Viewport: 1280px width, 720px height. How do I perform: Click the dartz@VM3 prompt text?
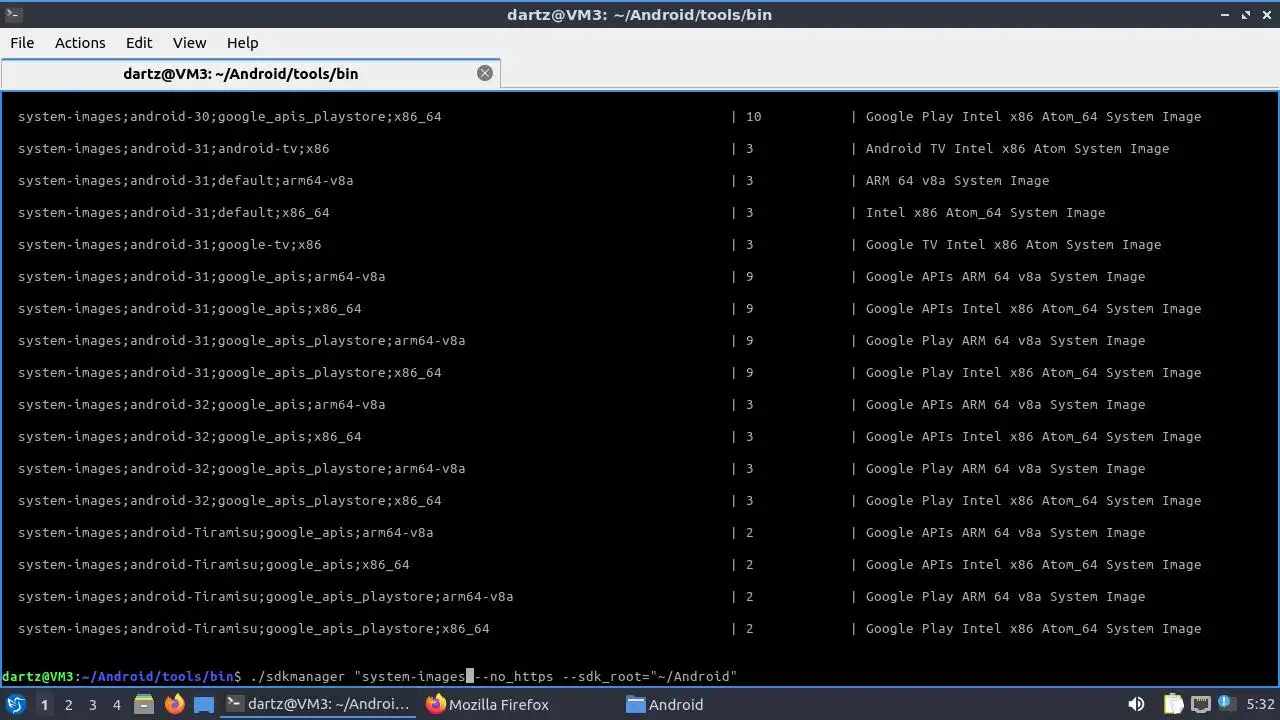click(122, 676)
